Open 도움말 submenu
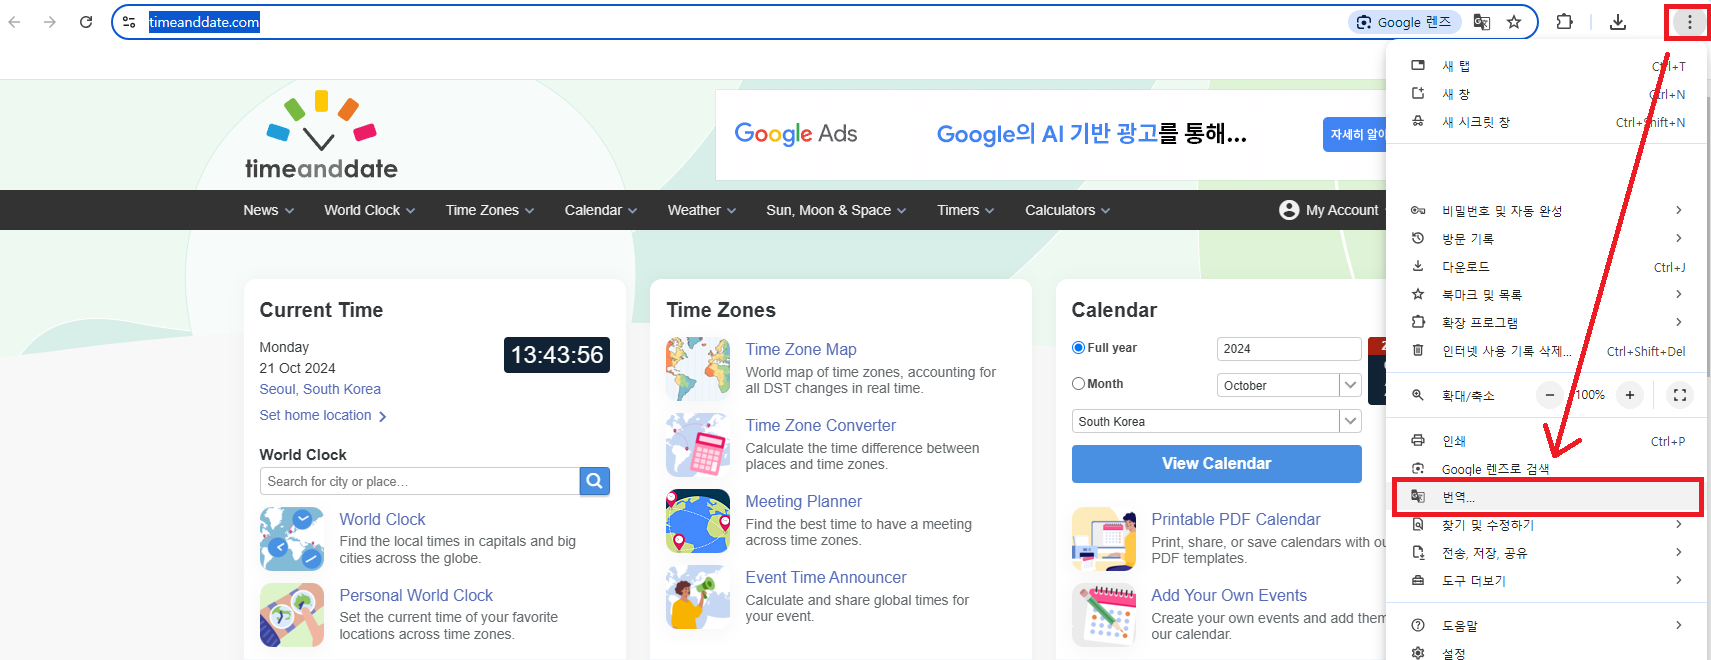The height and width of the screenshot is (660, 1711). pyautogui.click(x=1547, y=625)
